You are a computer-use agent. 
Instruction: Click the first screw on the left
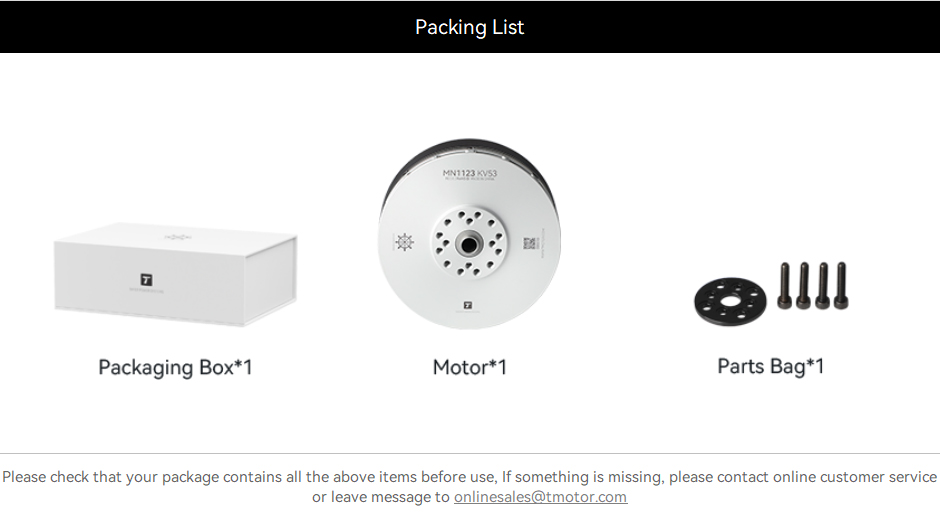click(785, 285)
